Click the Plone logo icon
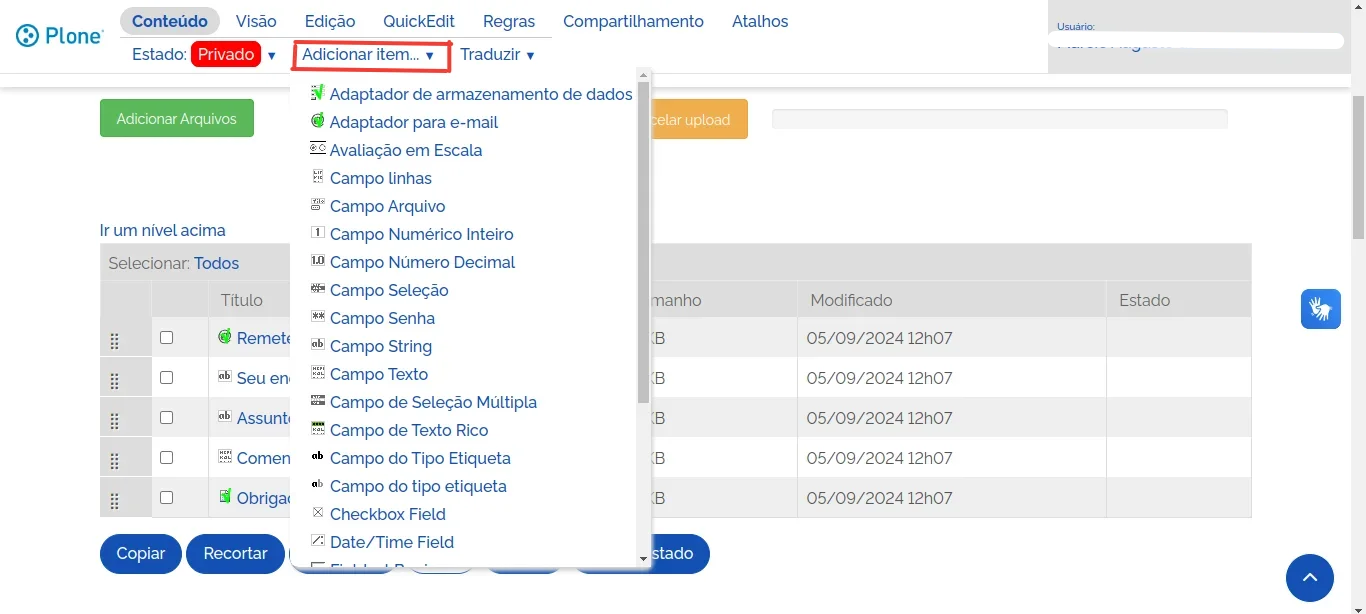Image resolution: width=1366 pixels, height=614 pixels. coord(27,36)
